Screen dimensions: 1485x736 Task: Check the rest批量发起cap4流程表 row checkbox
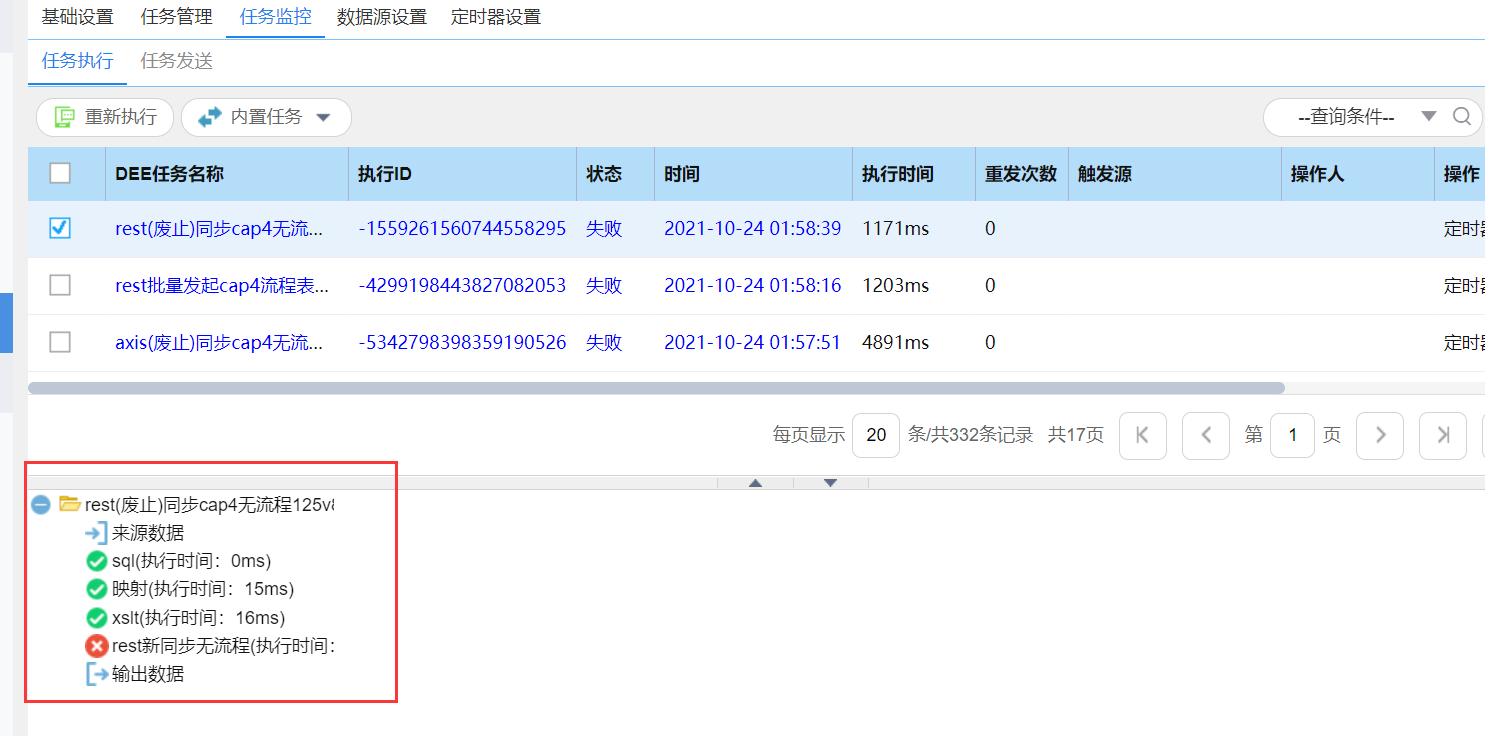pyautogui.click(x=60, y=286)
